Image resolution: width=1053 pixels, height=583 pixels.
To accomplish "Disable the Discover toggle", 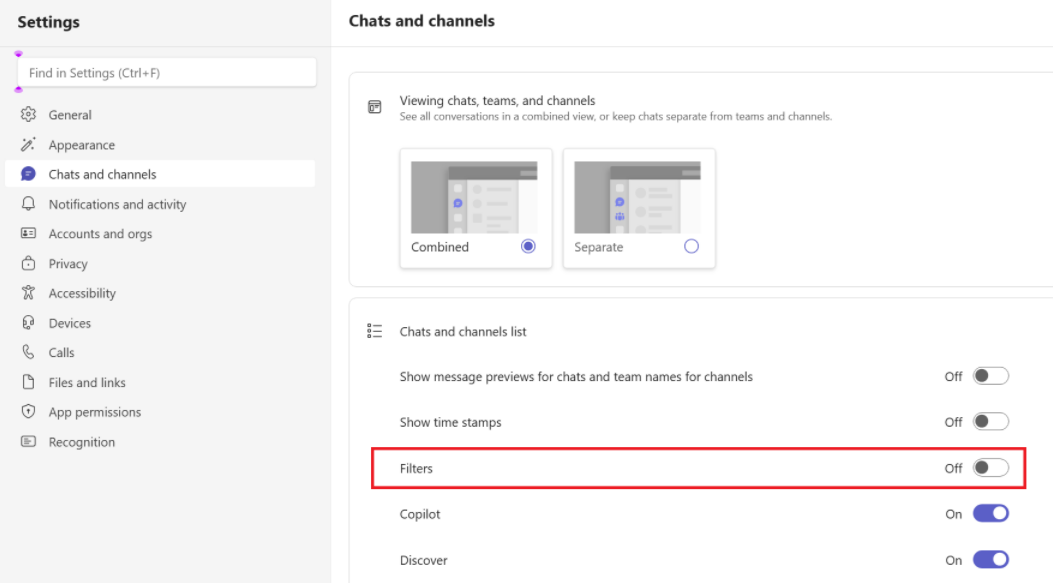I will pos(991,559).
